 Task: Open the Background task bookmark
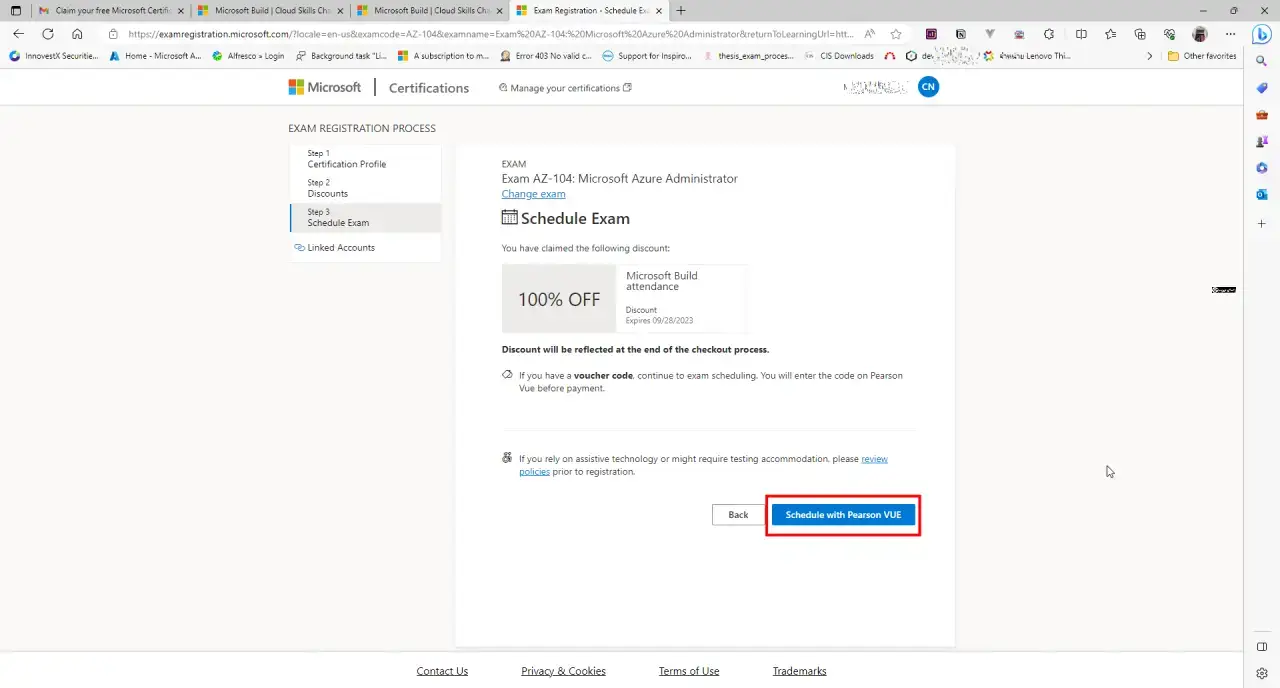pyautogui.click(x=341, y=56)
